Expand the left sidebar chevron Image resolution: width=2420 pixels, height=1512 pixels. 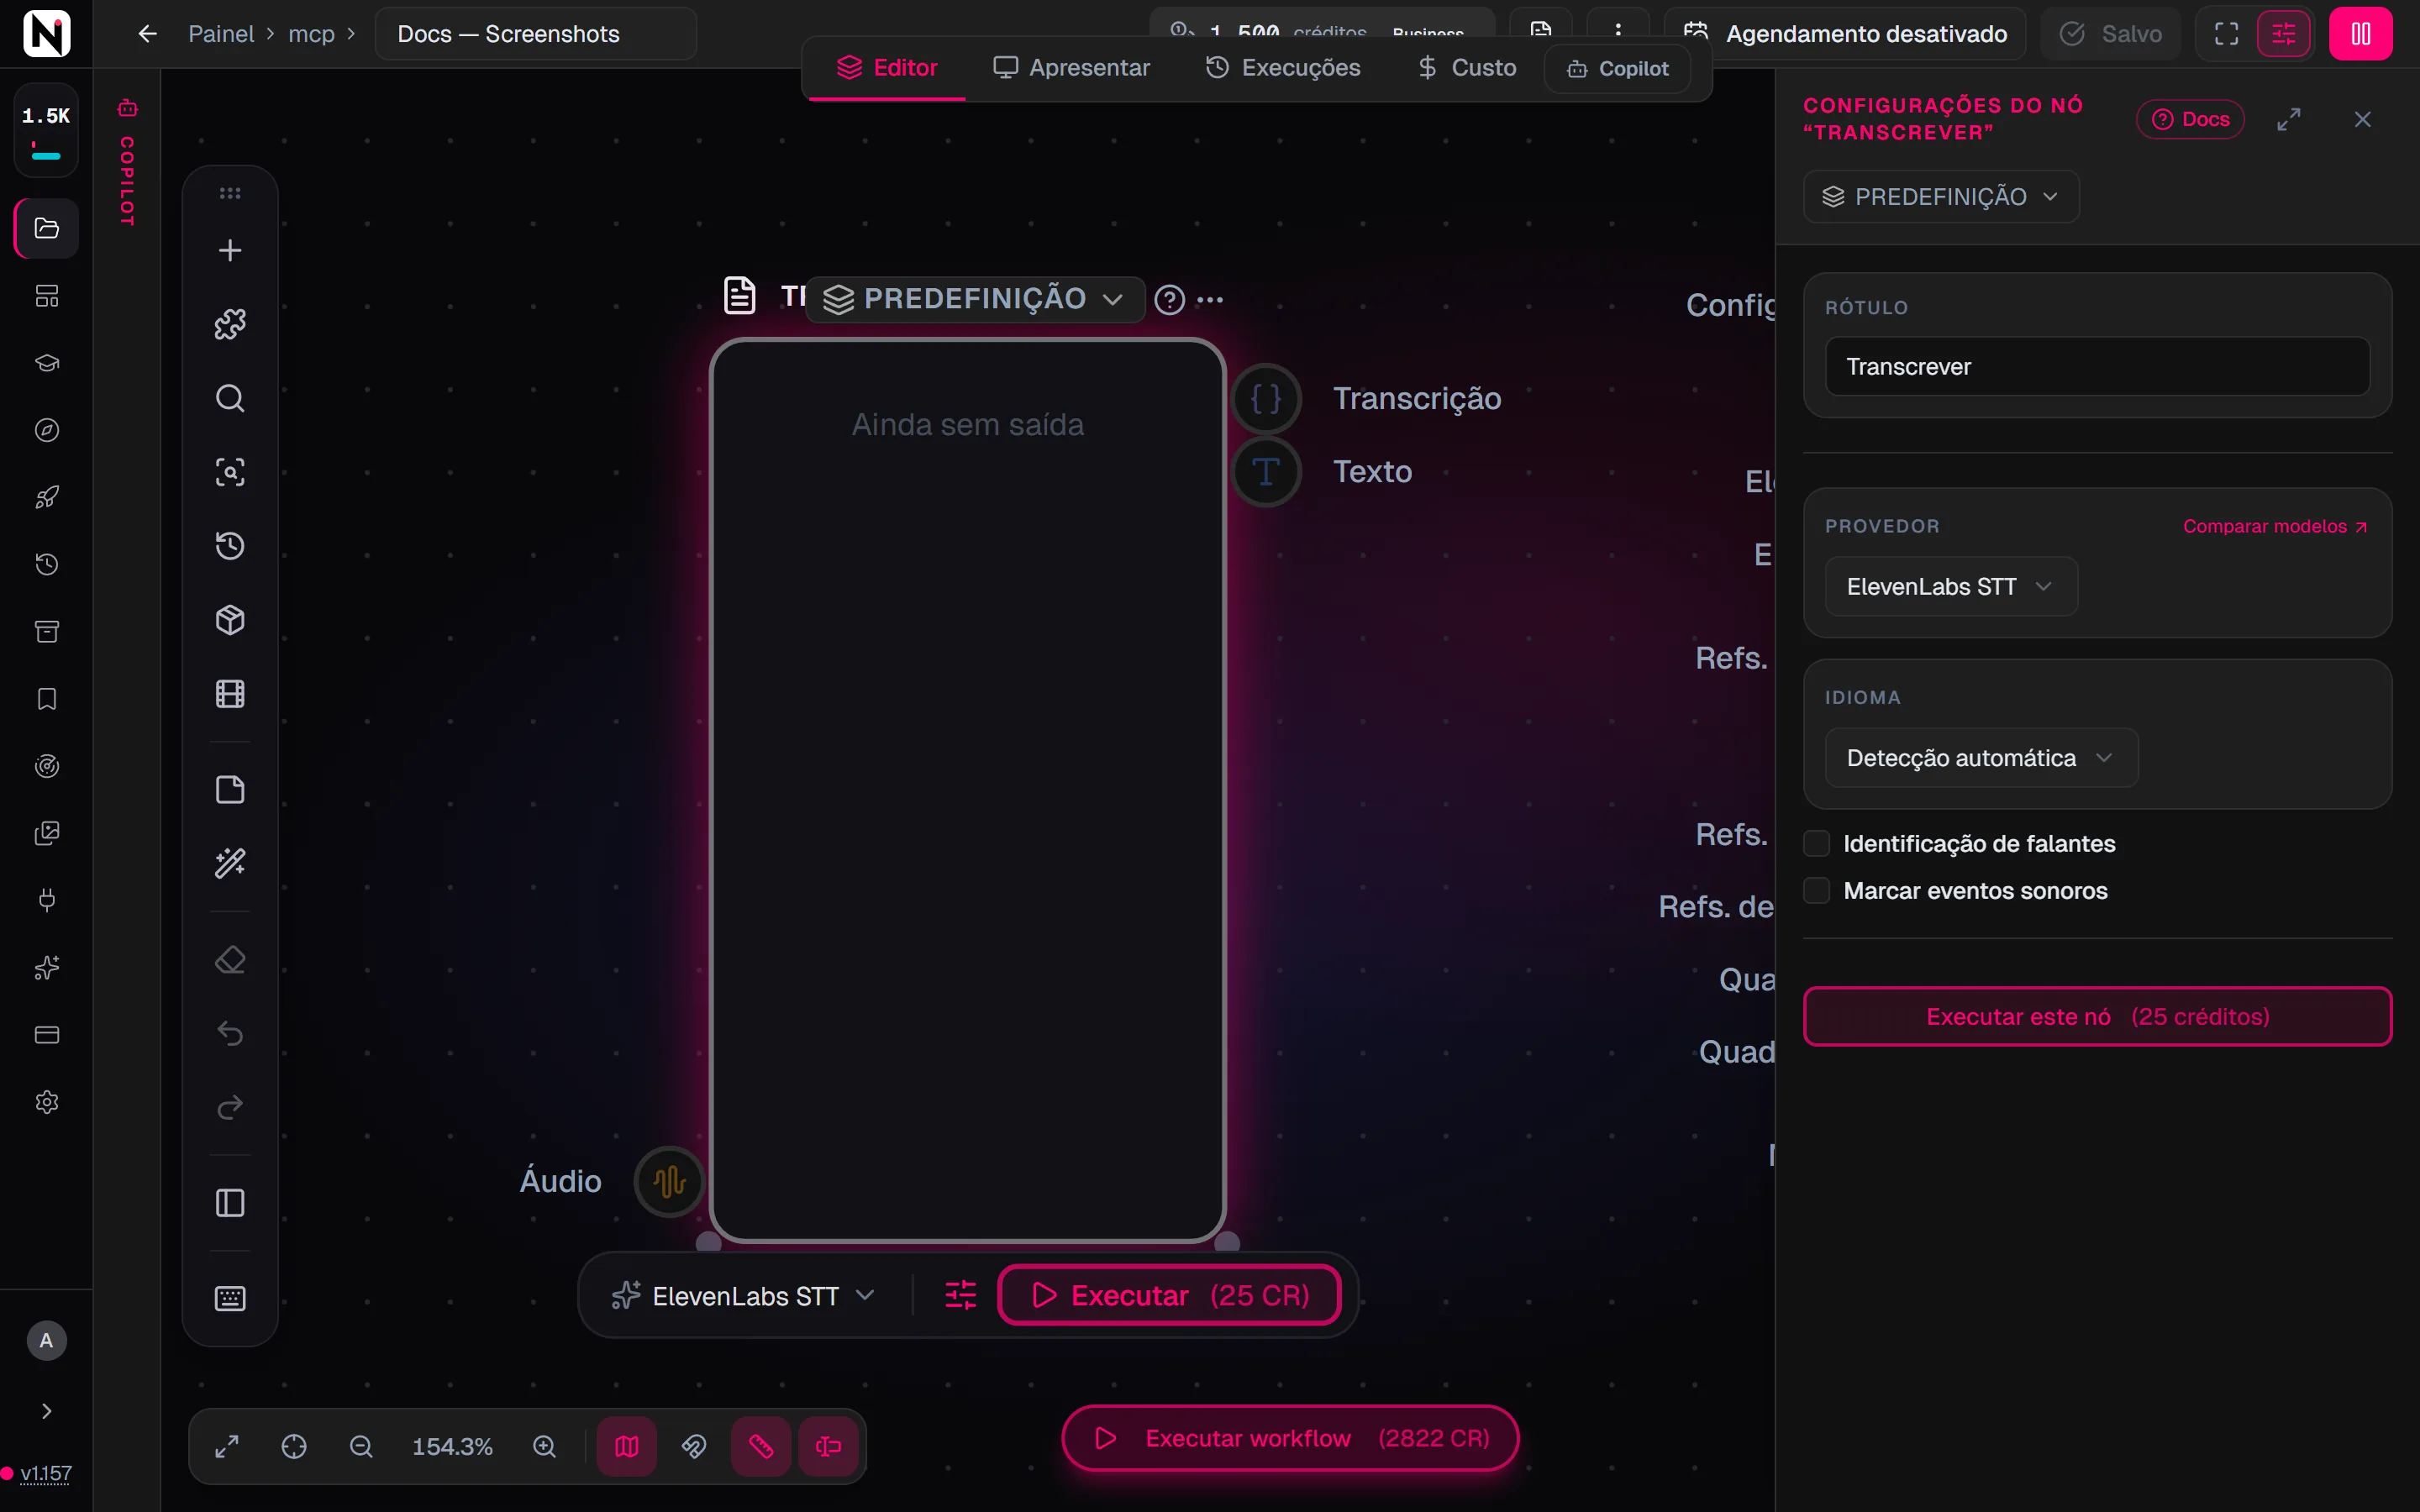47,1411
